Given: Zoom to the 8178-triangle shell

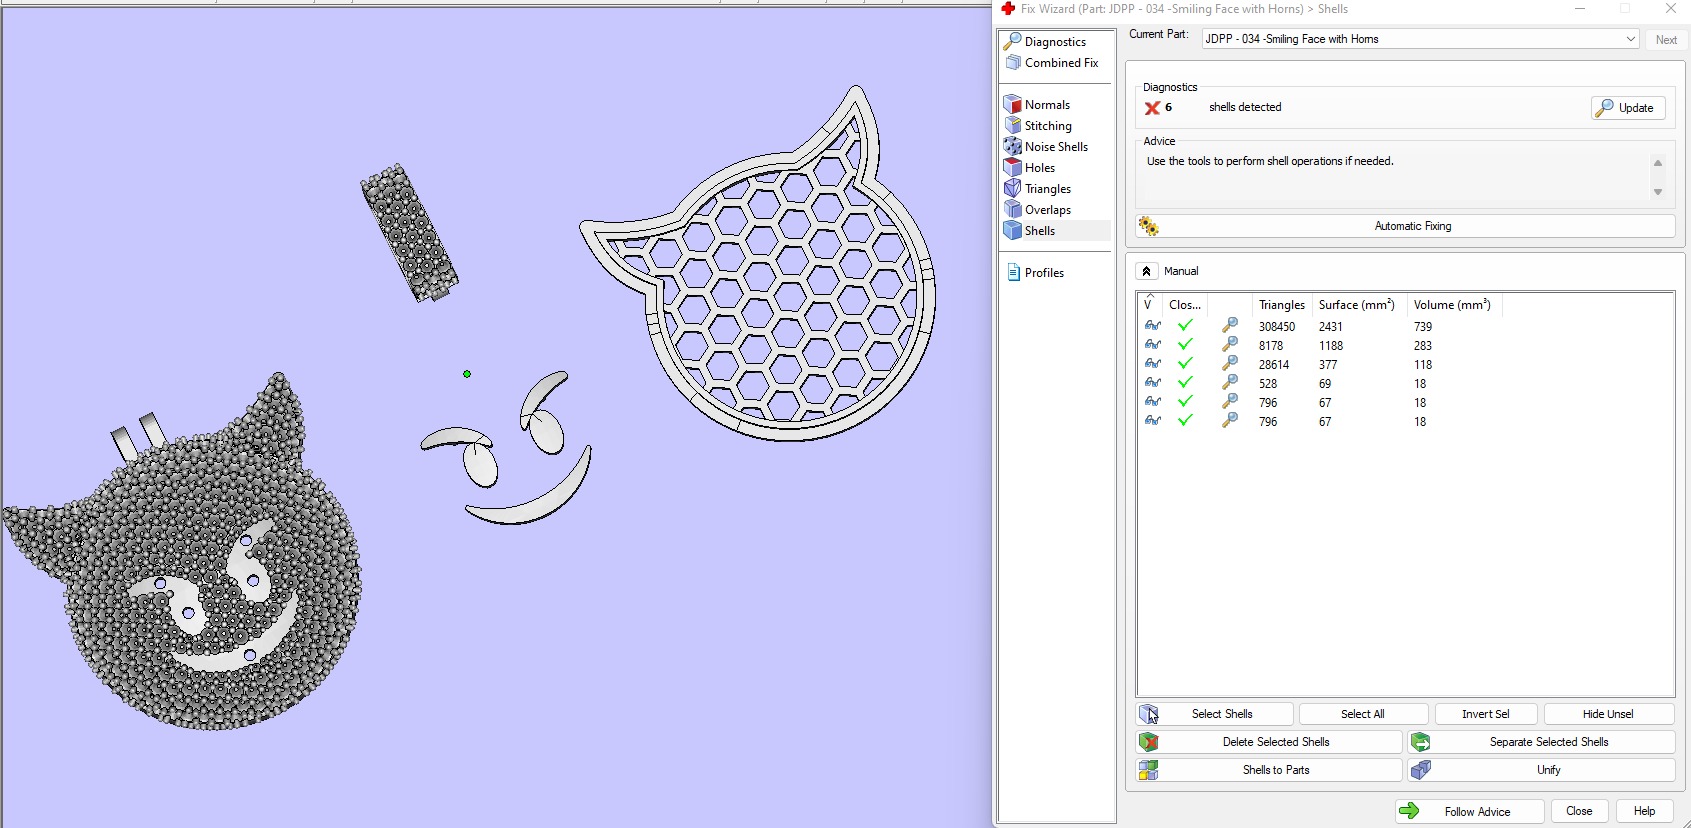Looking at the screenshot, I should 1230,345.
